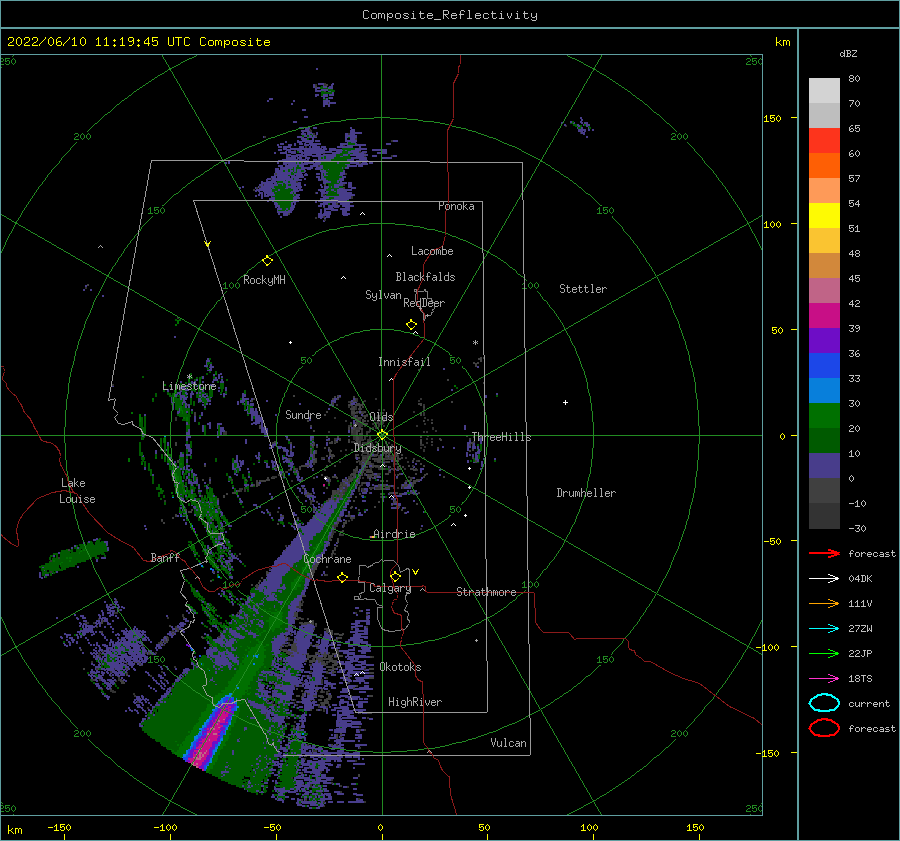
Task: Click the Sundre label
Action: [303, 415]
